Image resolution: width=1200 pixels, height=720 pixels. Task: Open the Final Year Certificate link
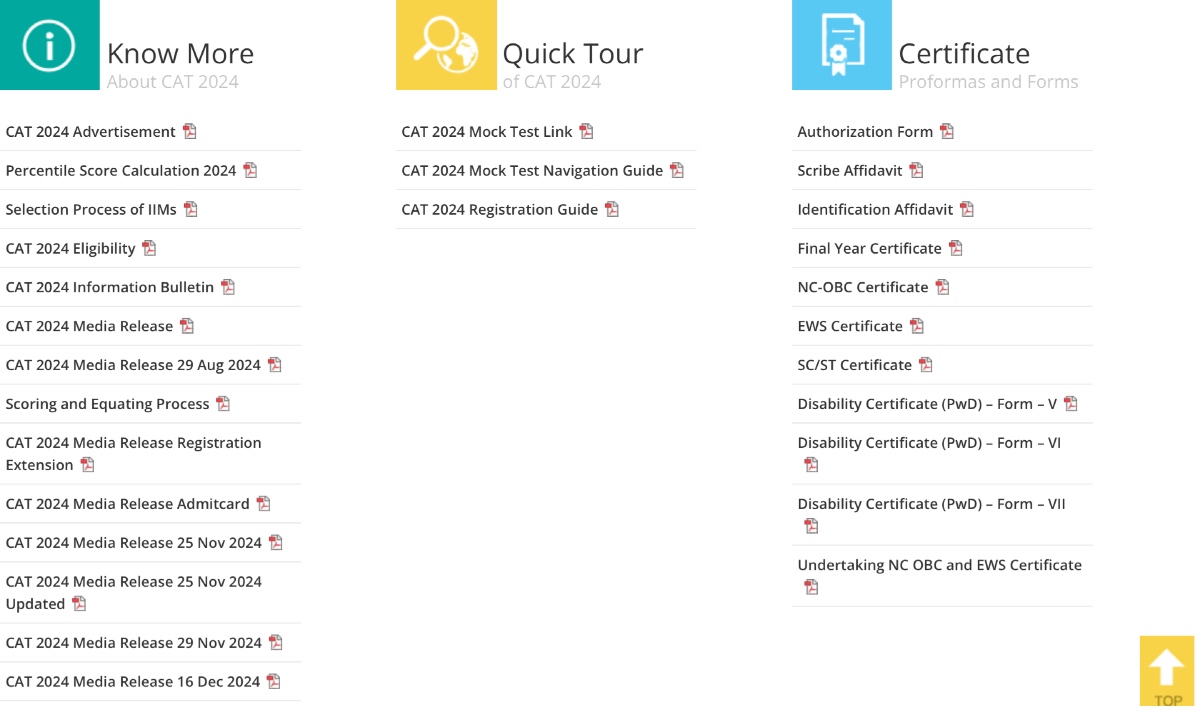(869, 249)
